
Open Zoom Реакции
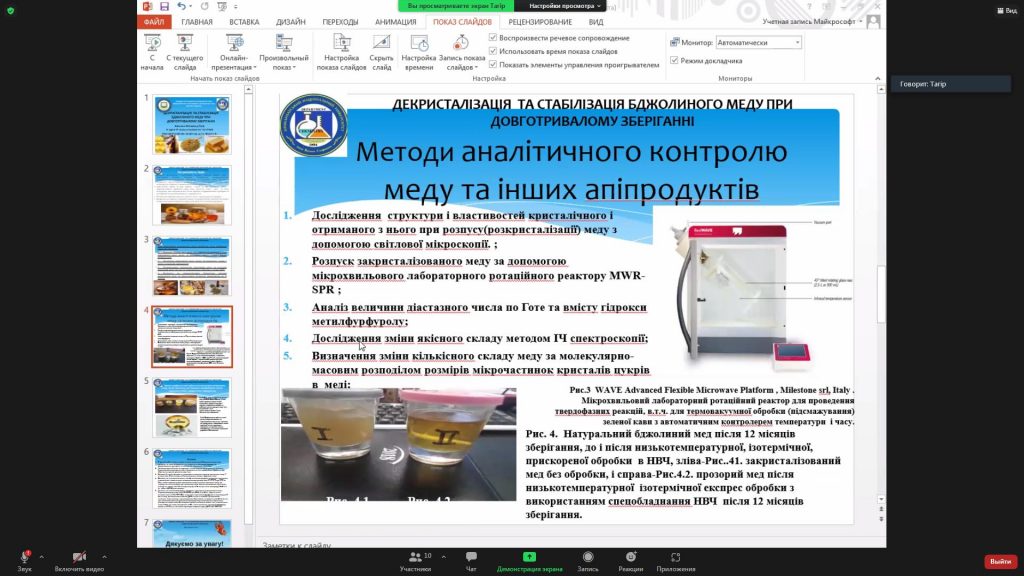(x=630, y=560)
